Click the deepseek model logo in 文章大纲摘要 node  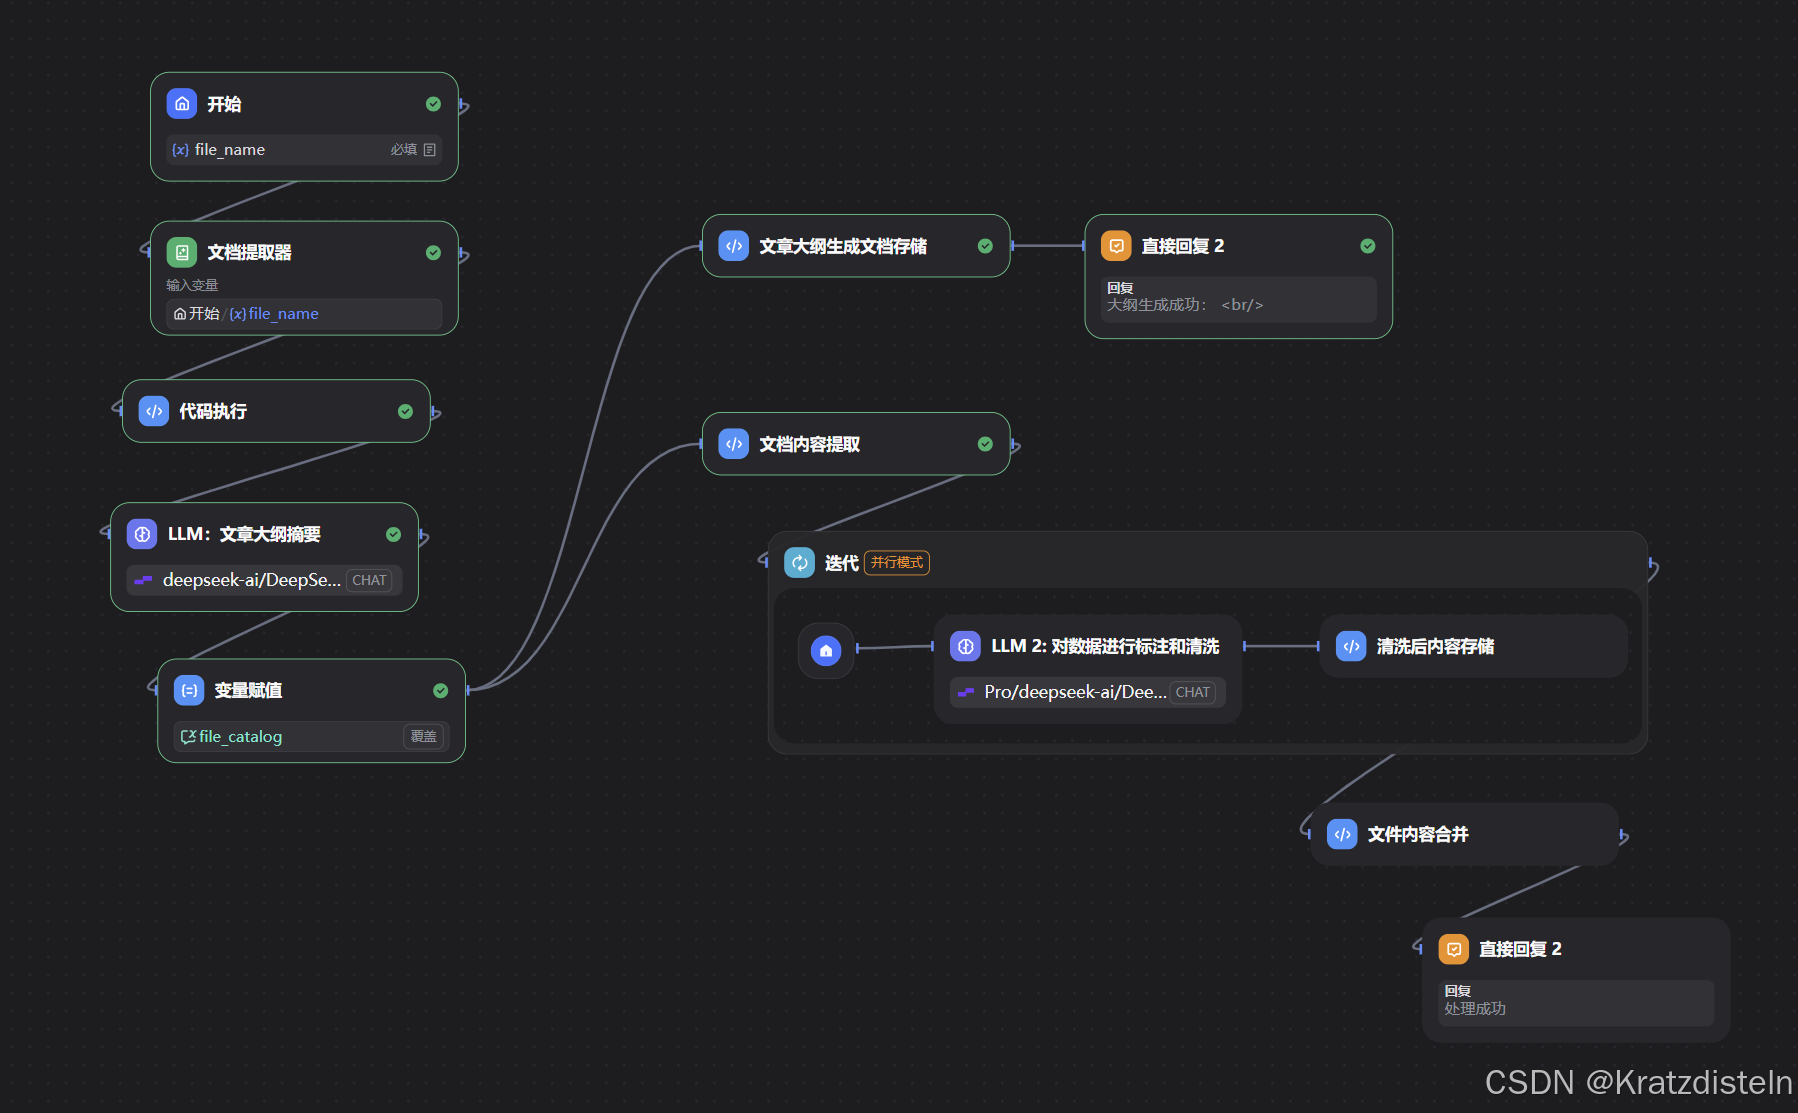(143, 580)
